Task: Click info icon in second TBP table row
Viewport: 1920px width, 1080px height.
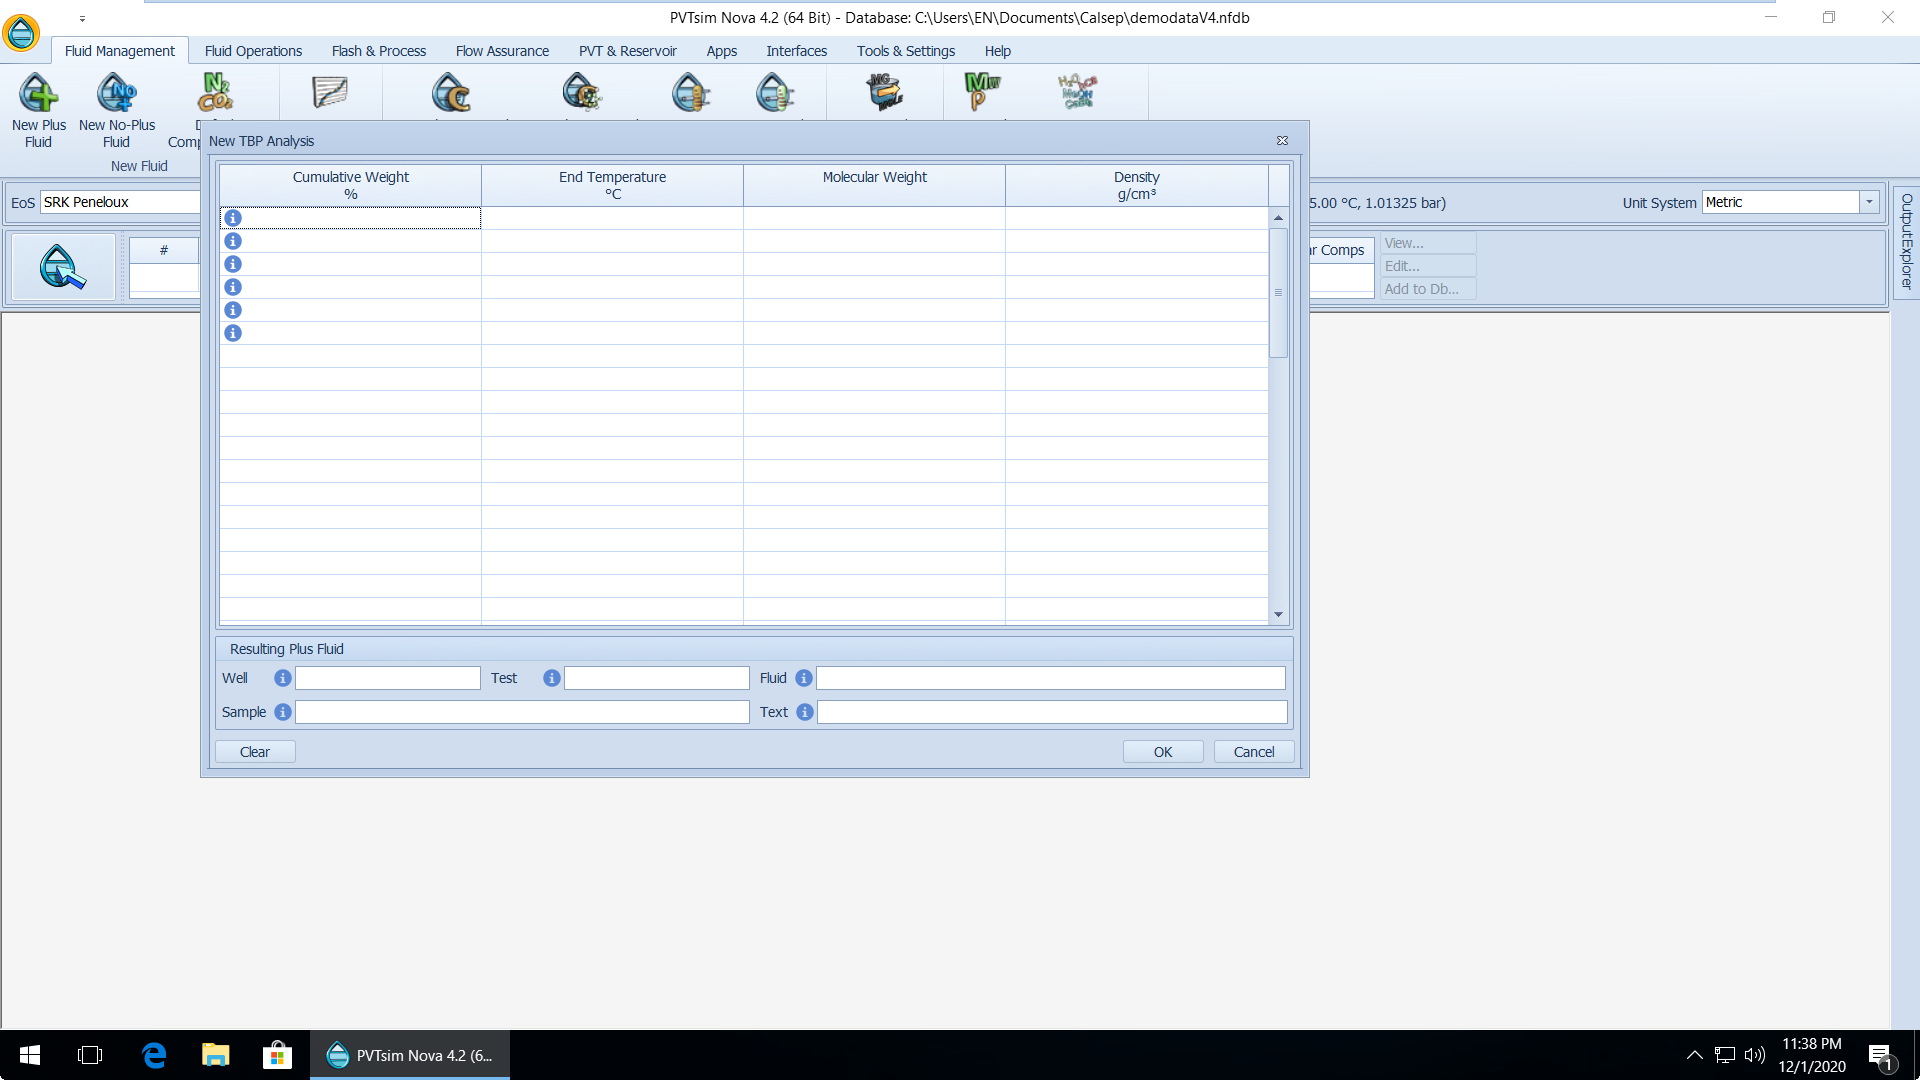Action: [233, 241]
